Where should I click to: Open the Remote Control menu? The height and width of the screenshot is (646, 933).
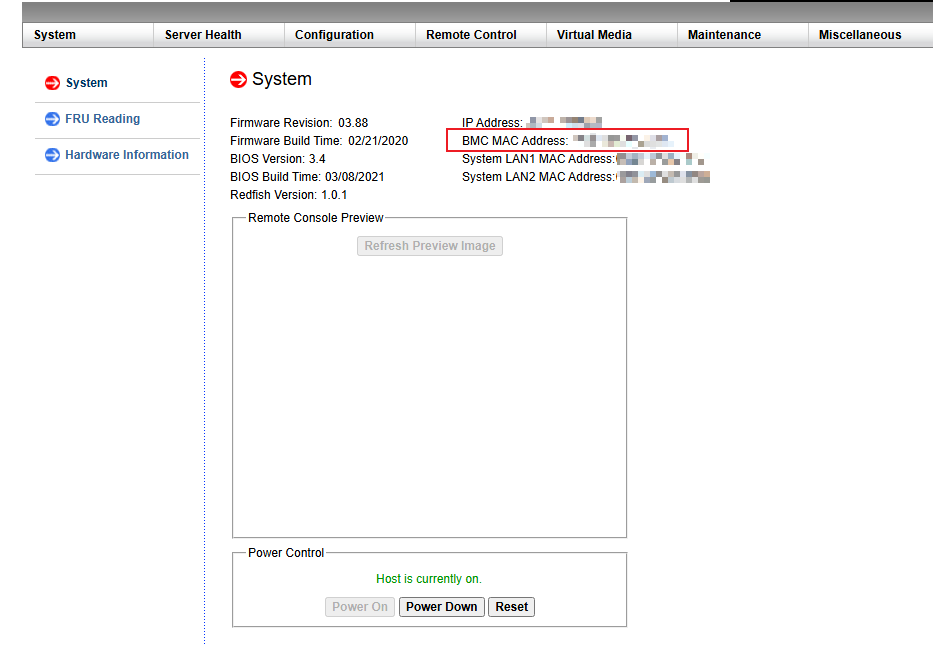click(x=471, y=35)
